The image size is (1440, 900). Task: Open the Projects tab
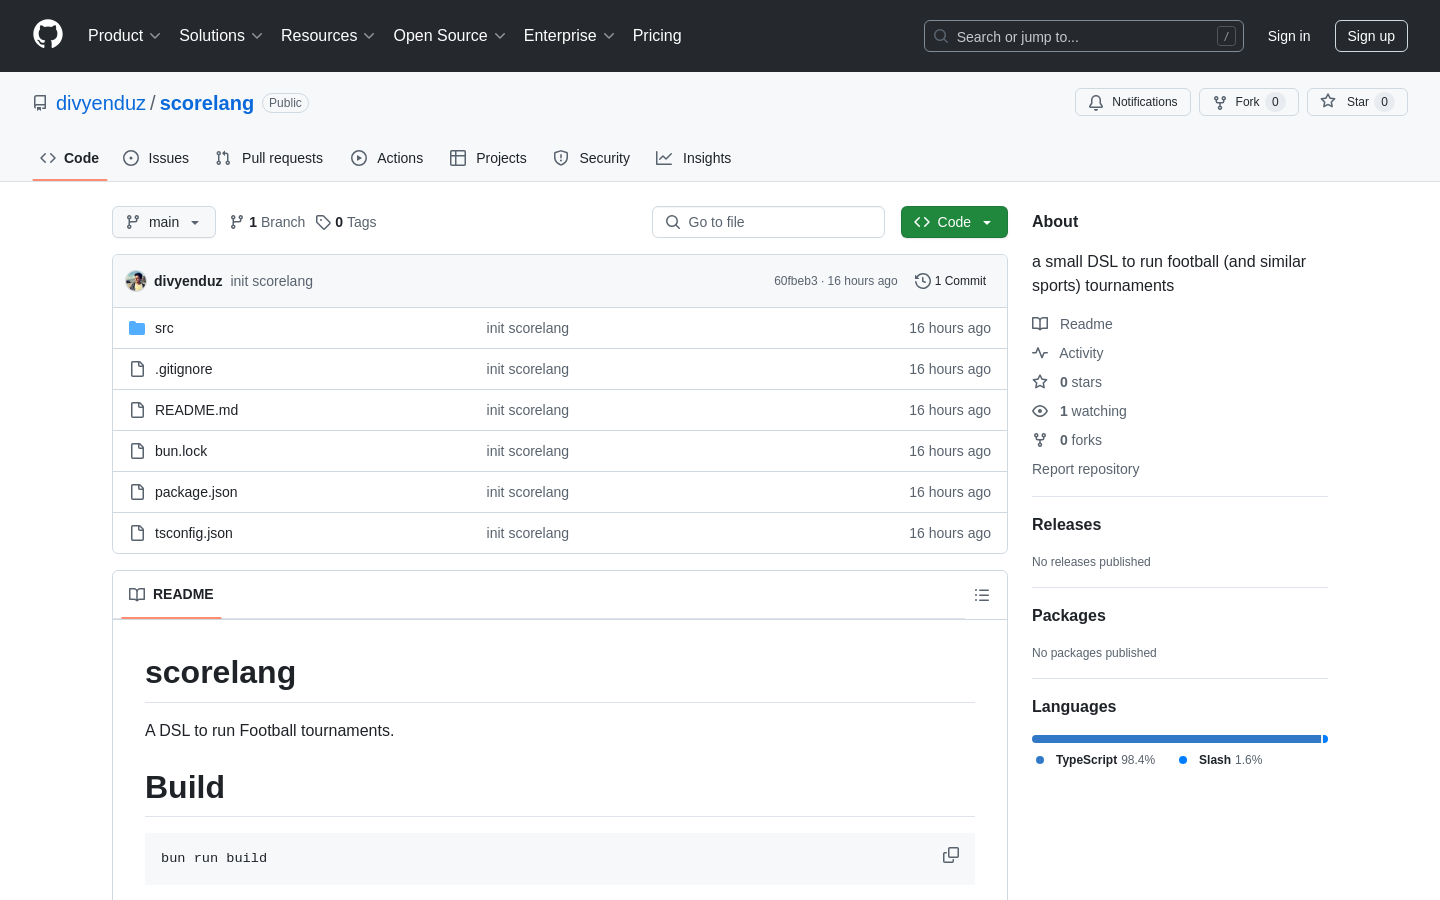click(x=488, y=158)
